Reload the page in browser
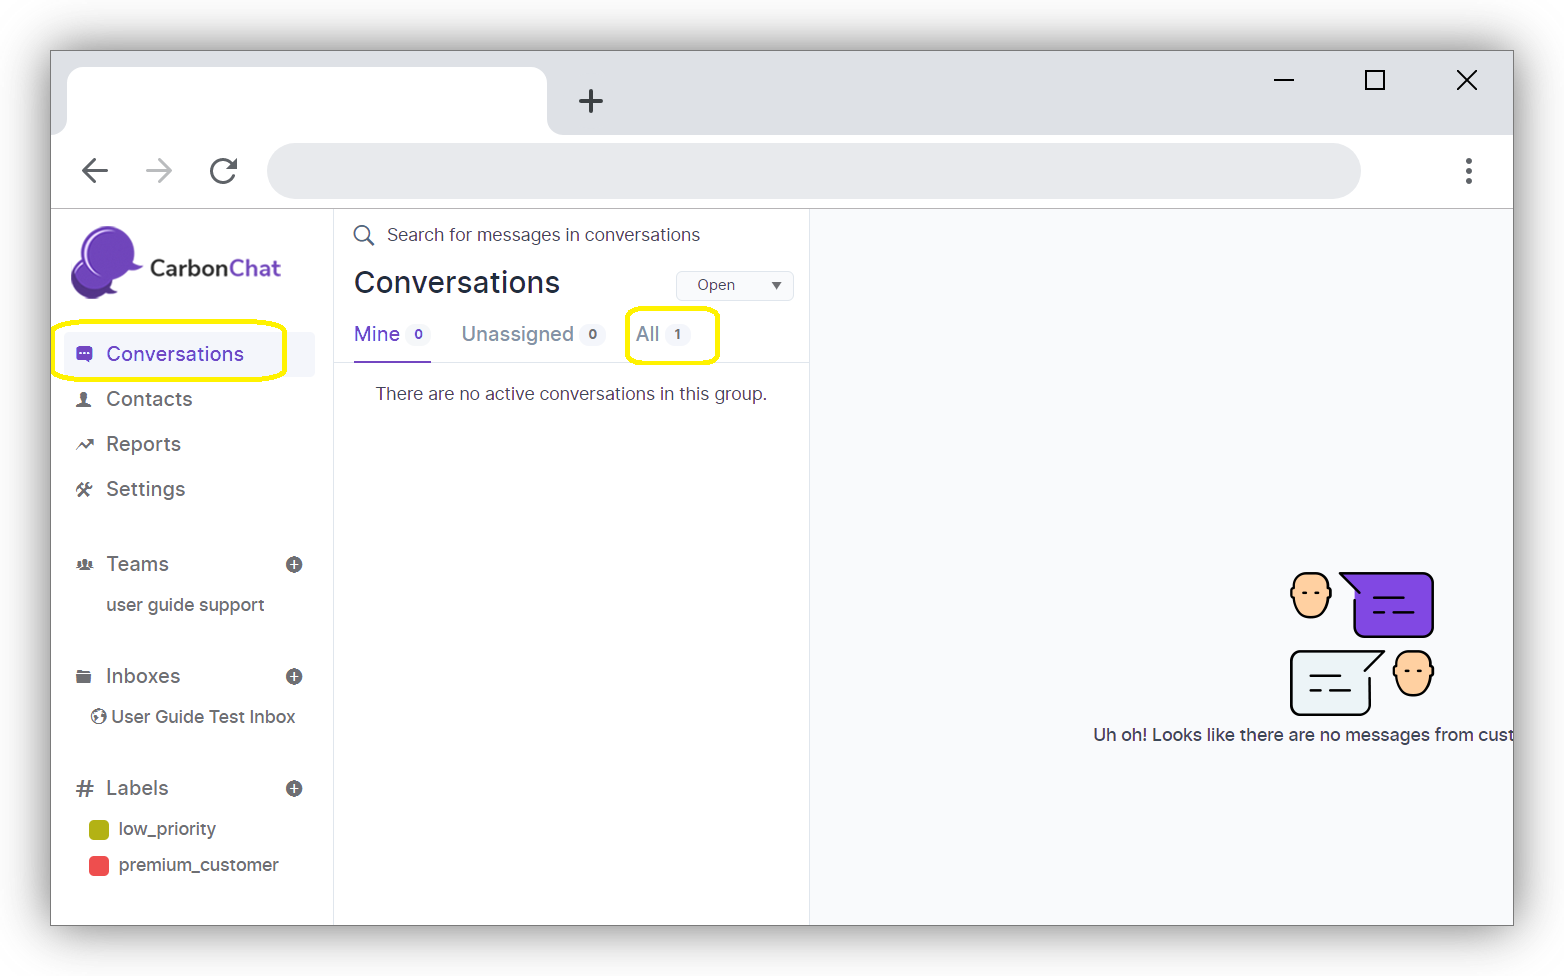This screenshot has width=1564, height=976. pyautogui.click(x=223, y=171)
